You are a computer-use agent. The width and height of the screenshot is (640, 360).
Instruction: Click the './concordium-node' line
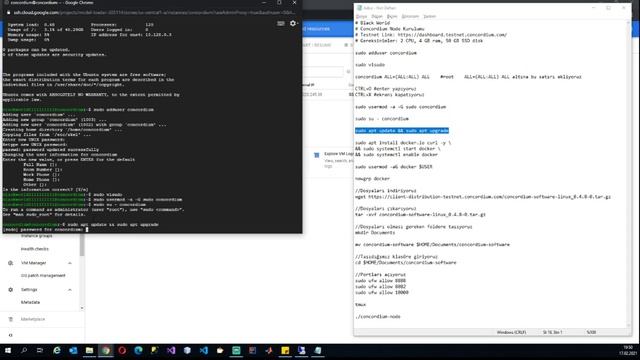click(x=378, y=317)
